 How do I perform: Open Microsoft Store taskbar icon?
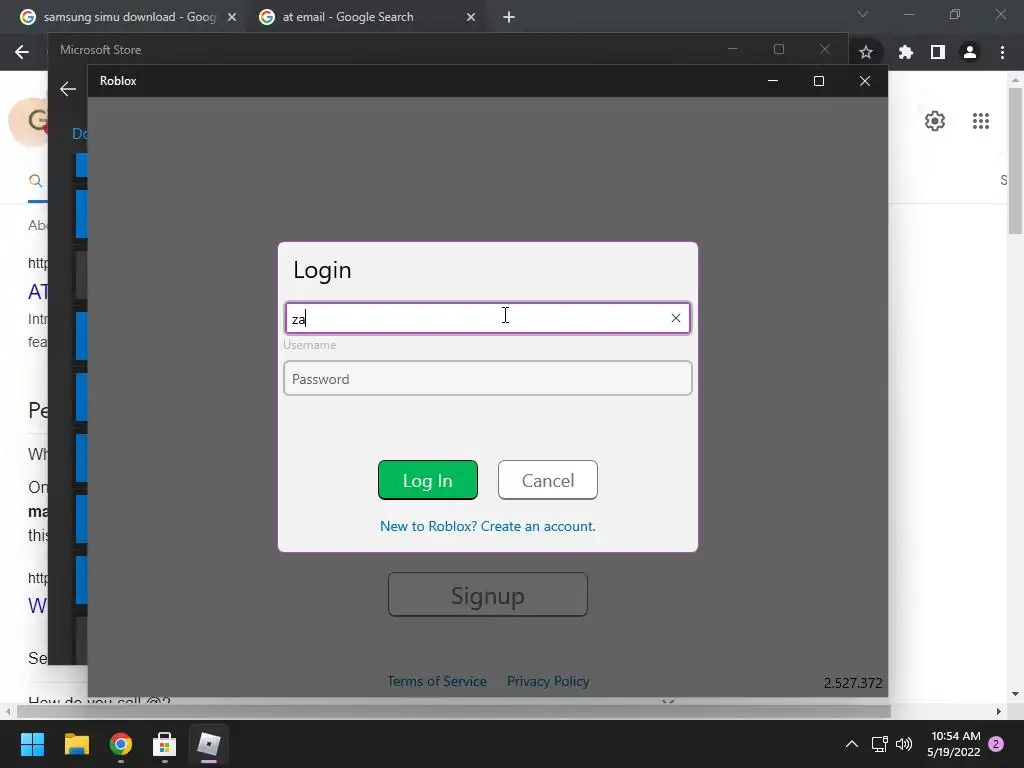165,744
